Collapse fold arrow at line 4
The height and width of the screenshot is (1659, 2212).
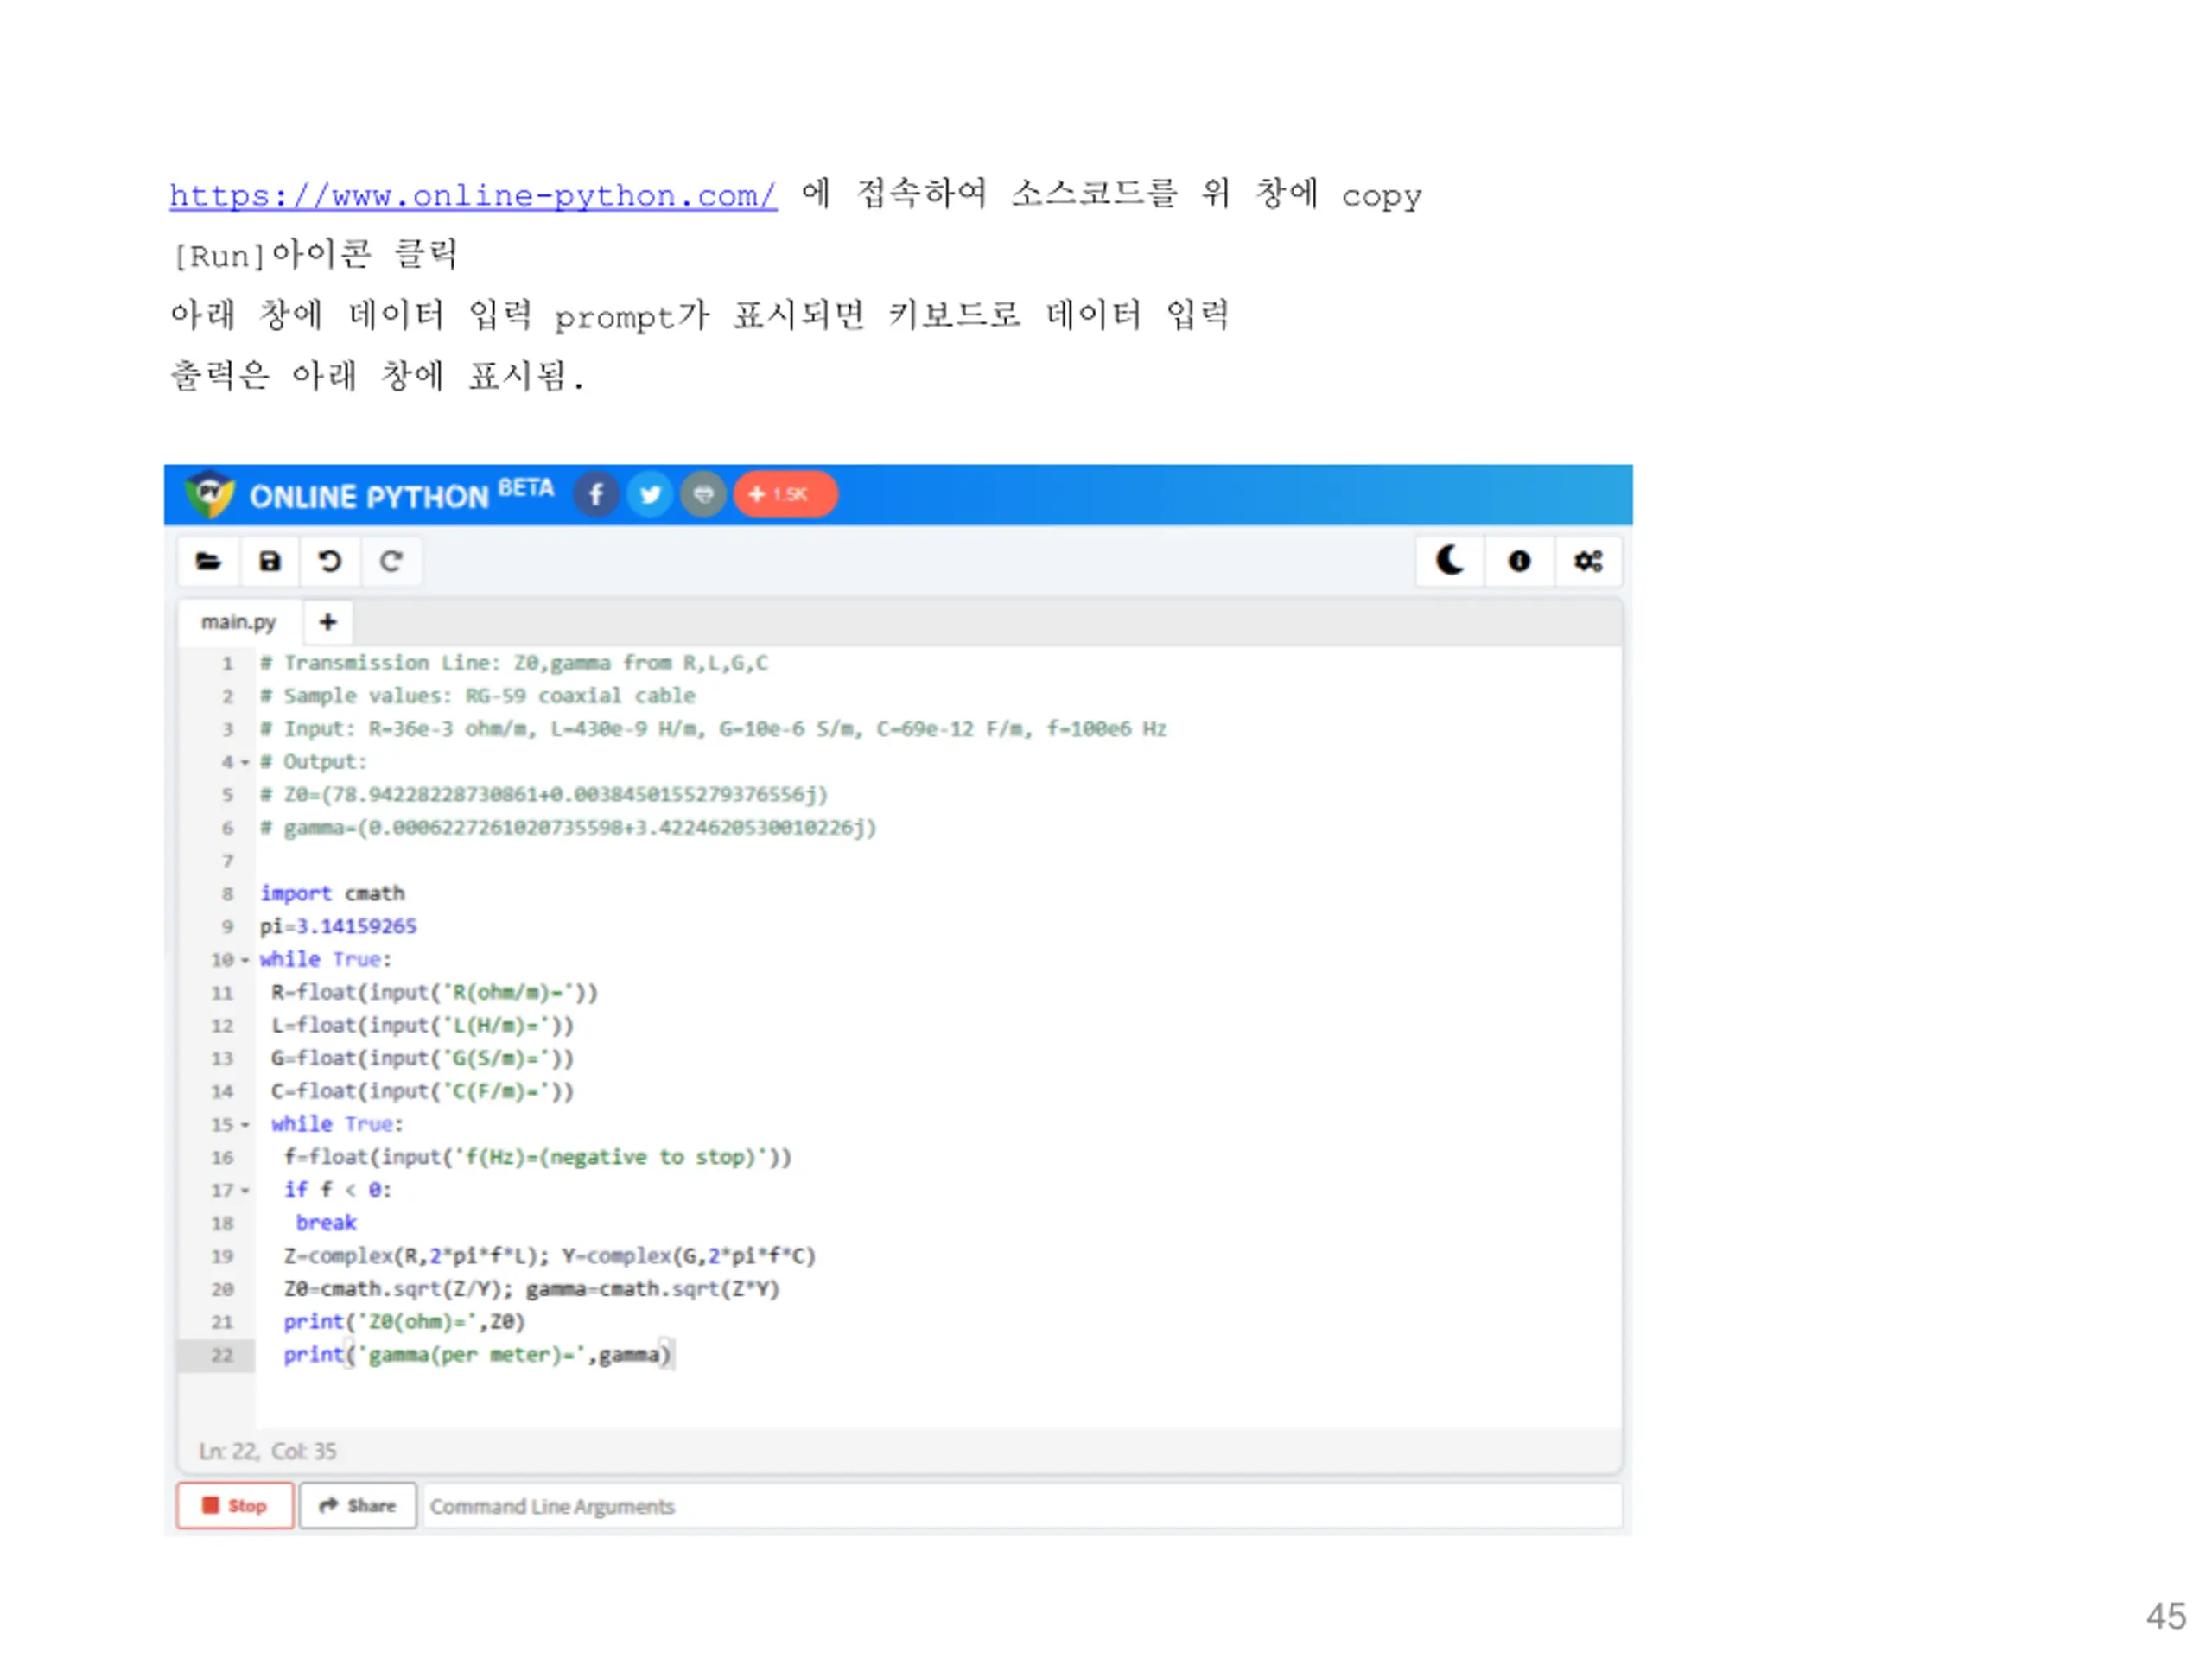pyautogui.click(x=245, y=763)
